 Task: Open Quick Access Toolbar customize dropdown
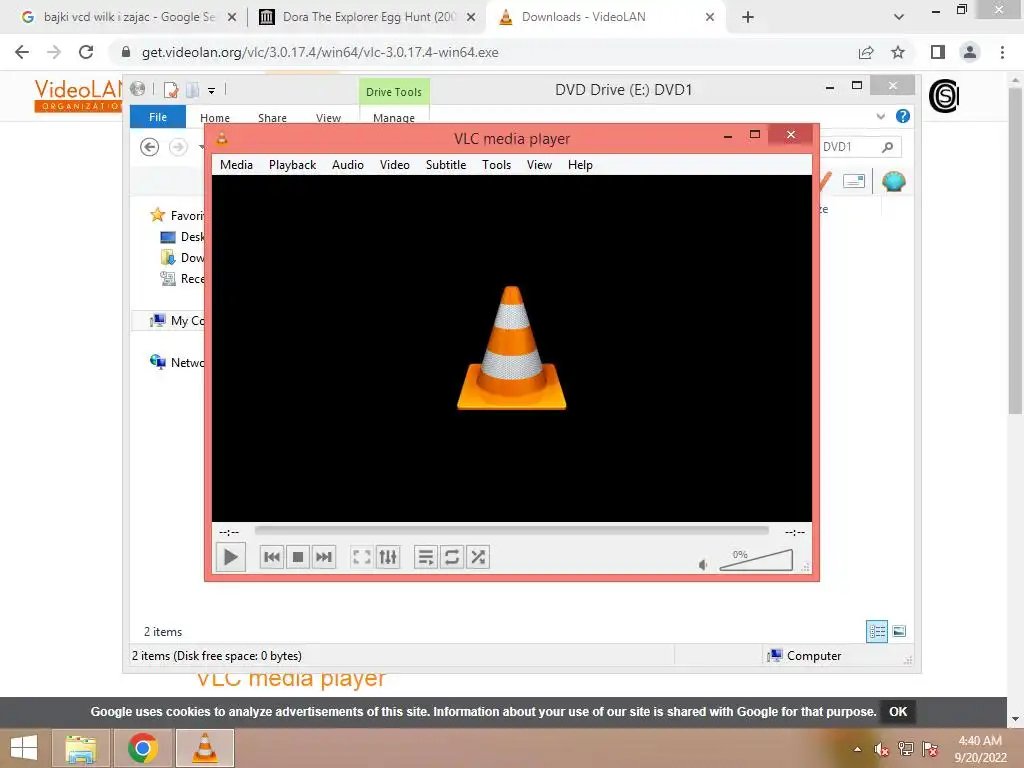coord(212,91)
